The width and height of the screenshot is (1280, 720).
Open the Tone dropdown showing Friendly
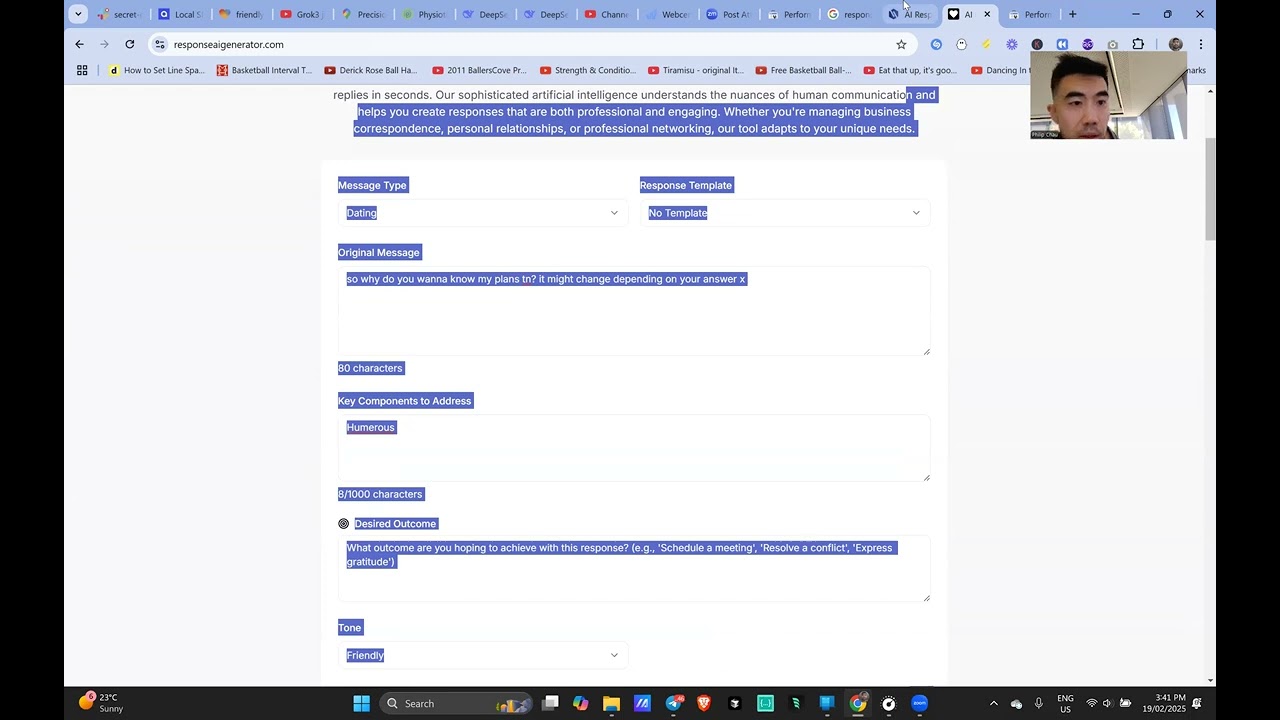[x=483, y=655]
